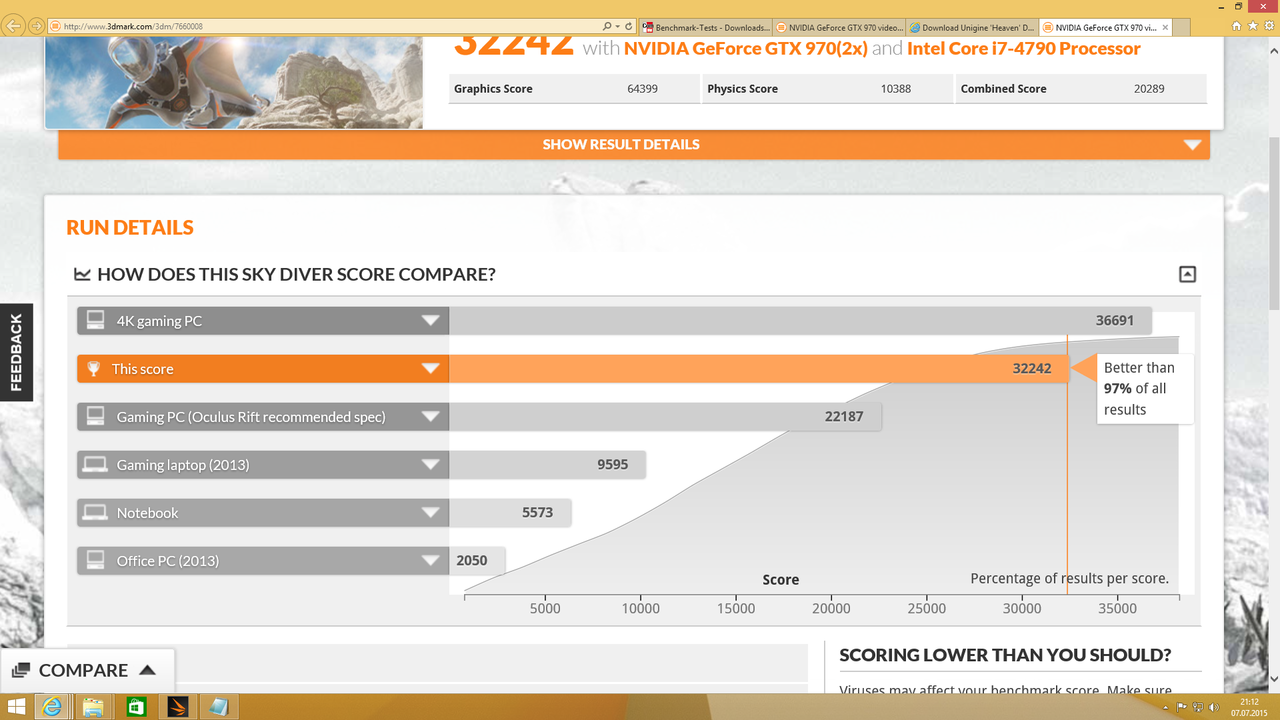Open File Explorer taskbar icon
The image size is (1280, 720).
pos(93,707)
